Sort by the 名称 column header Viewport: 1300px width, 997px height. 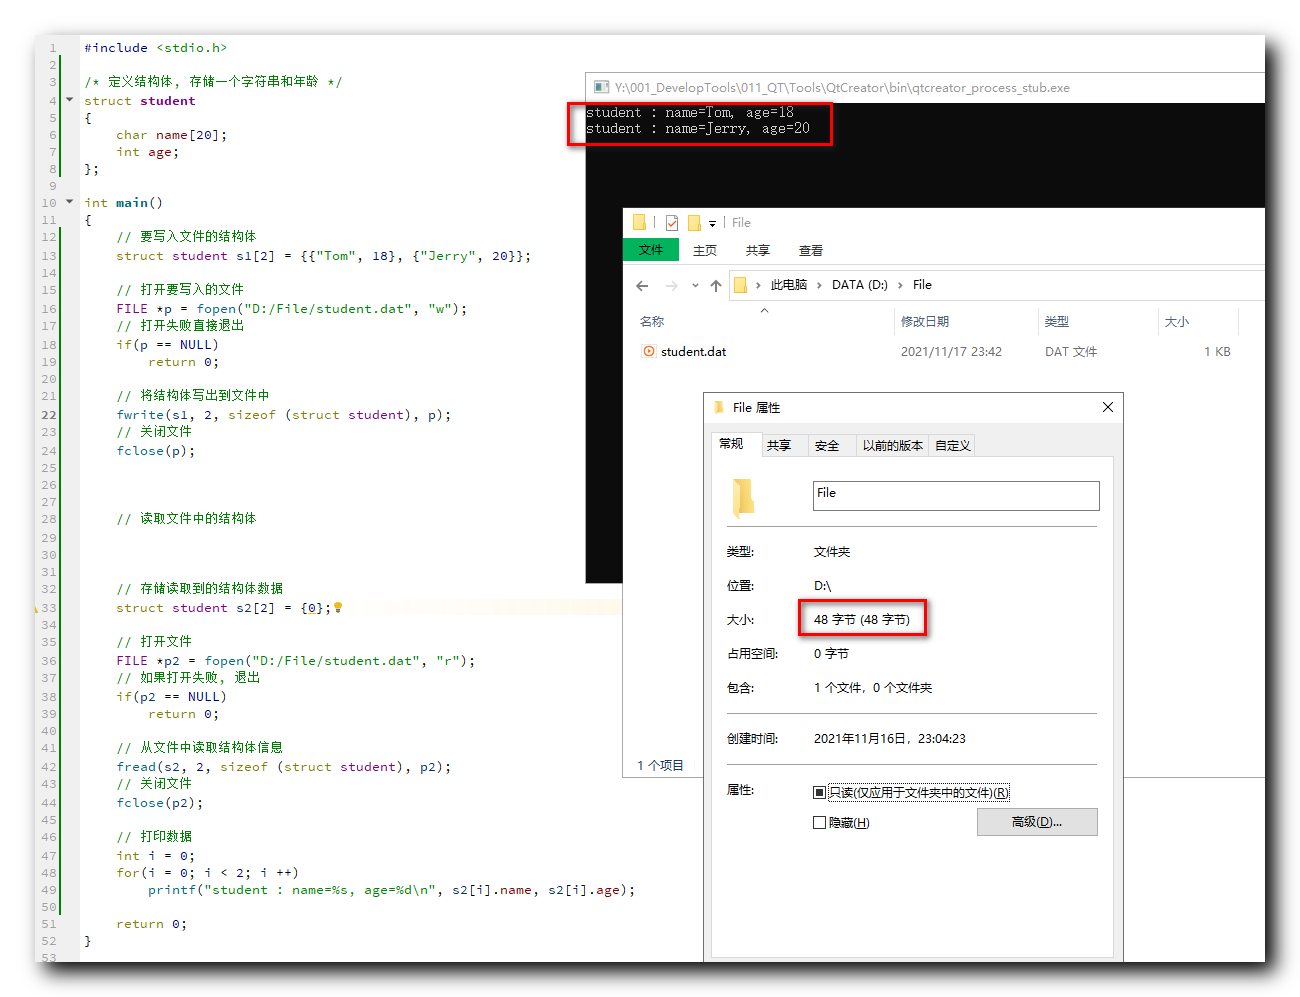(652, 322)
